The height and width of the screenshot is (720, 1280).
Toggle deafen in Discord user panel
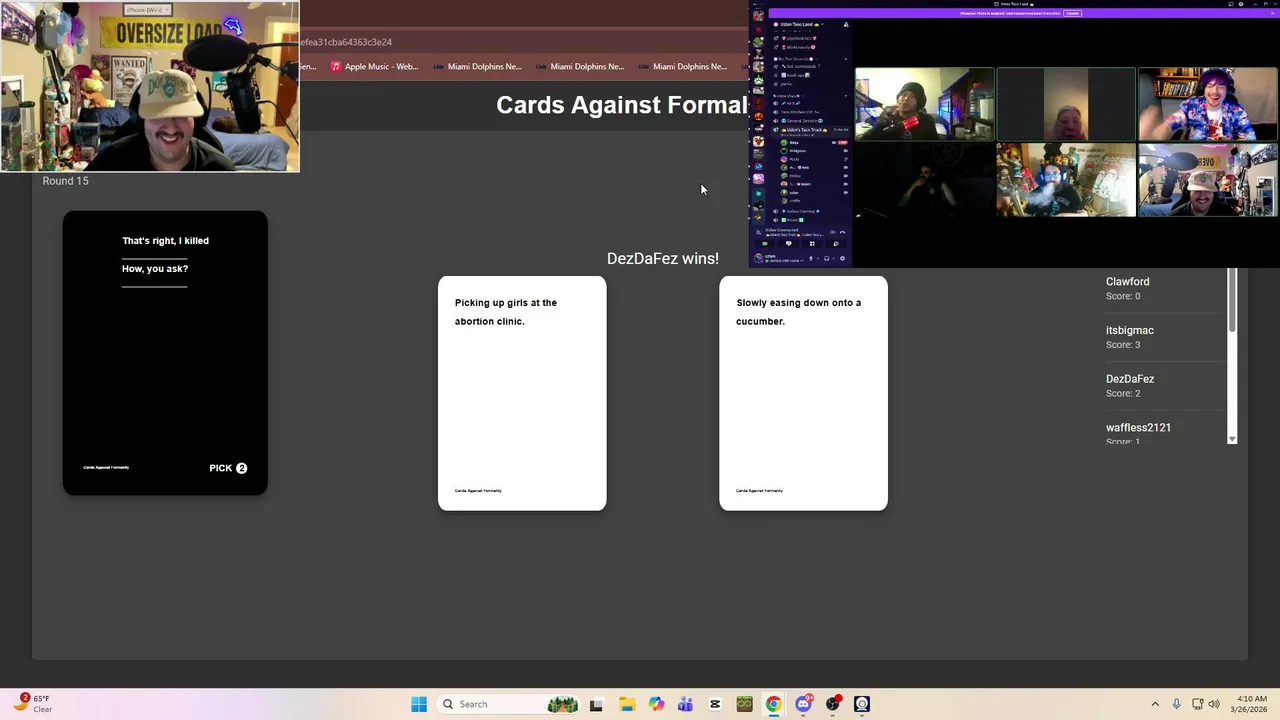tap(826, 258)
